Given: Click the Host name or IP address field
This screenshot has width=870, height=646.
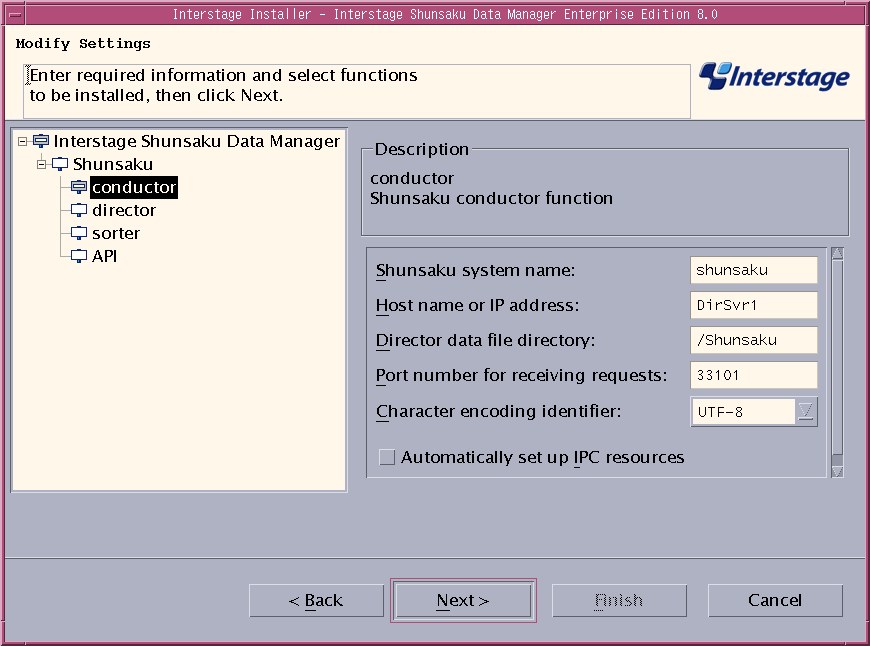Looking at the screenshot, I should click(753, 305).
